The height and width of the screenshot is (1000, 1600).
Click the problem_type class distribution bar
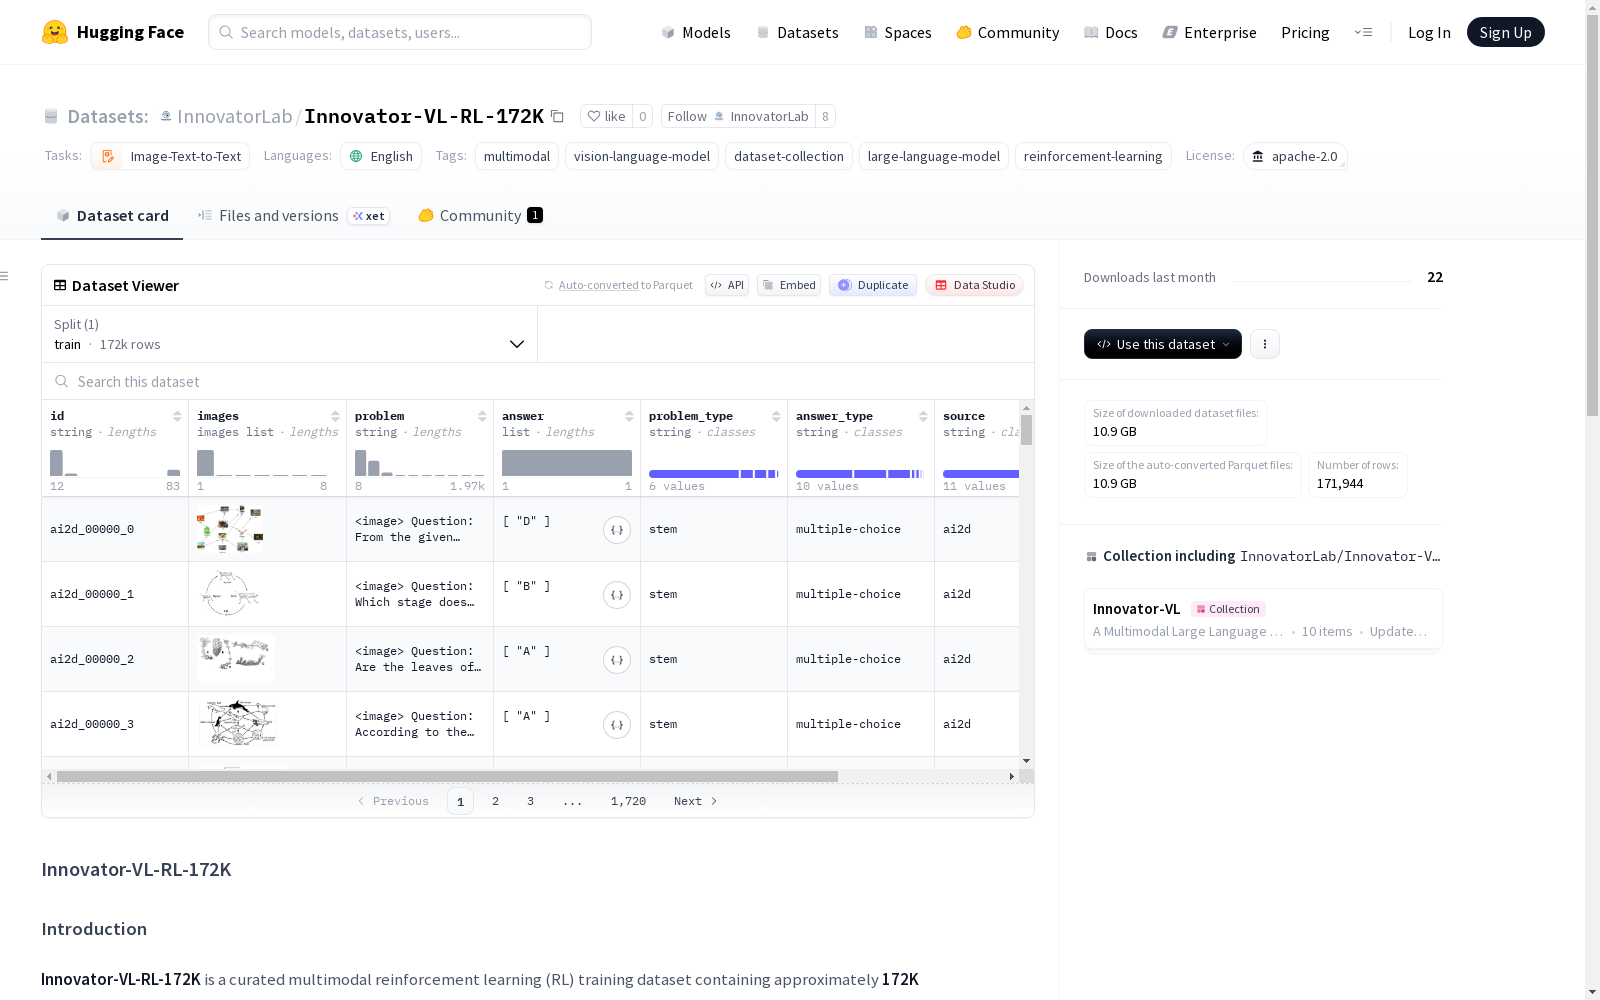714,474
